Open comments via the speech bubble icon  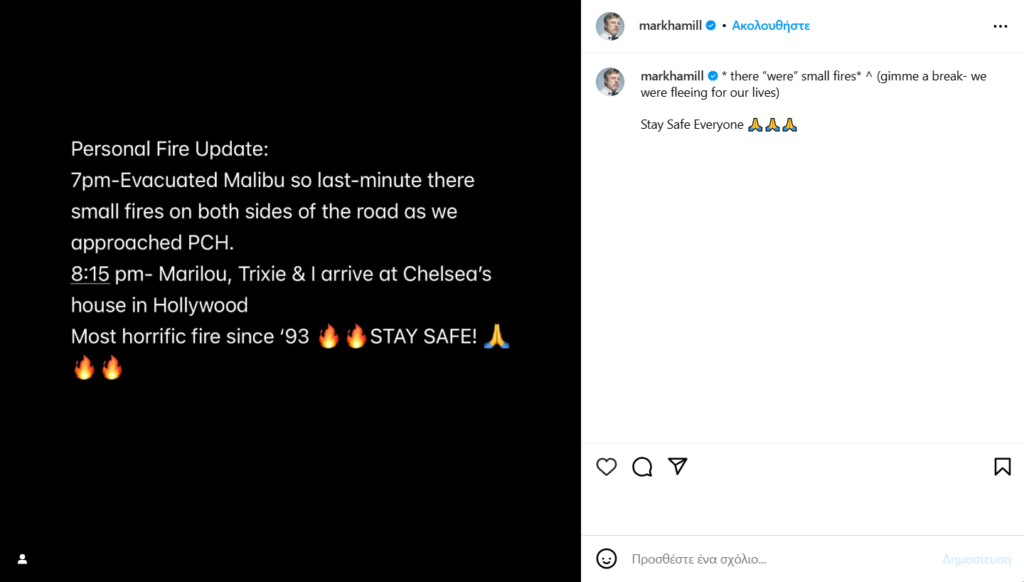(x=642, y=467)
